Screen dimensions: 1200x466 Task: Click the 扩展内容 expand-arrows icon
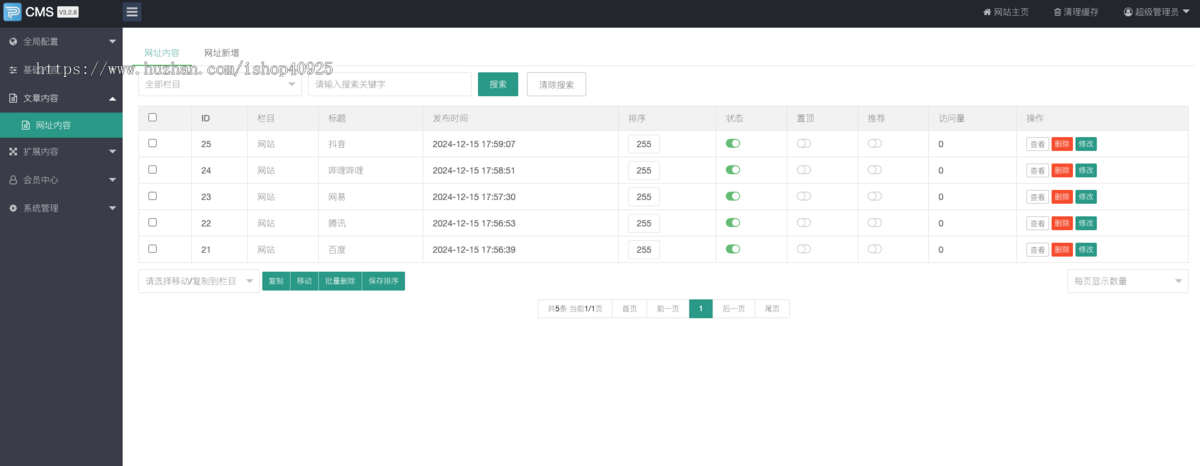click(x=13, y=152)
